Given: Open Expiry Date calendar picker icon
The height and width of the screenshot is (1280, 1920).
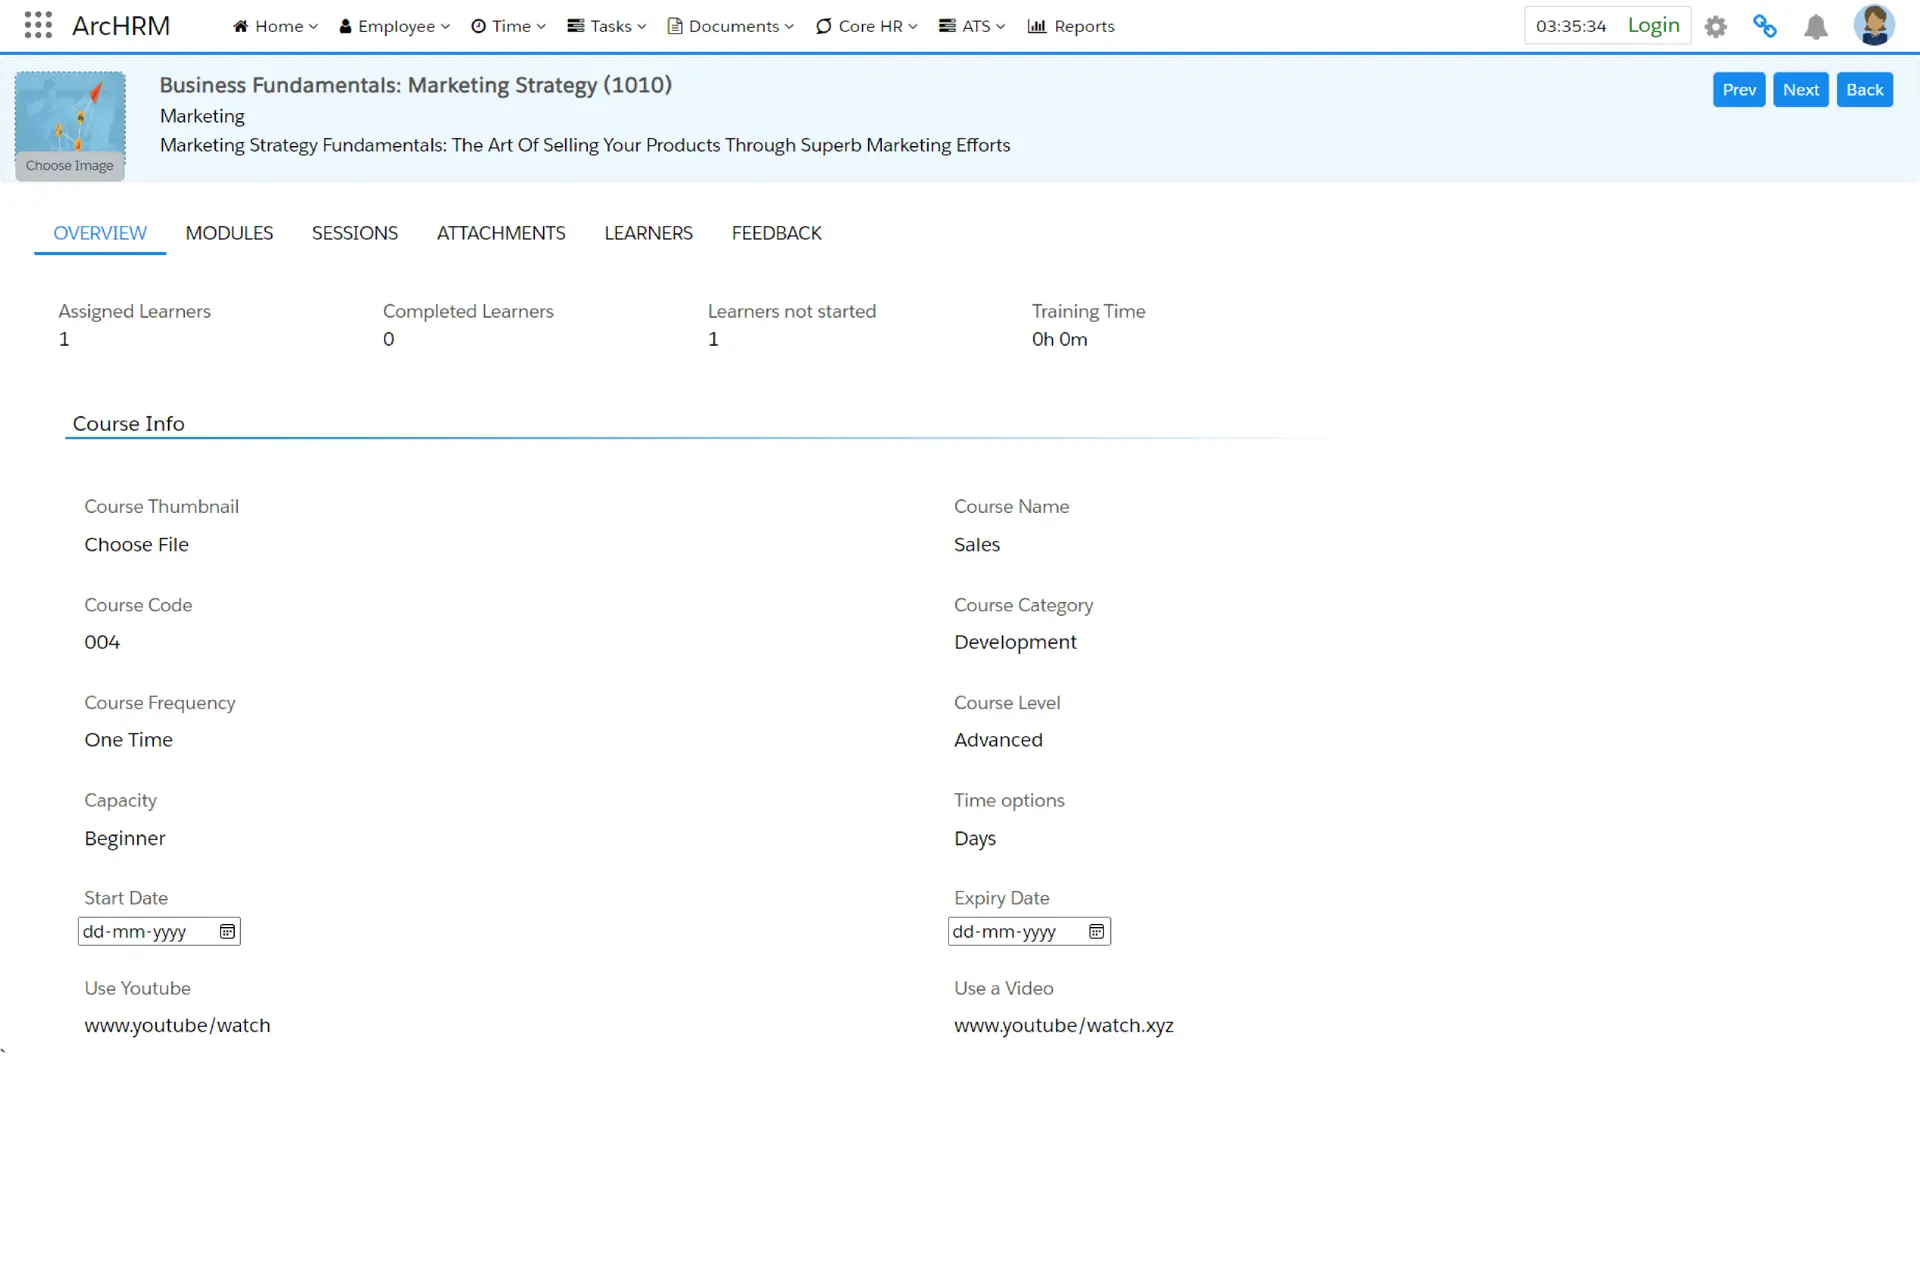Looking at the screenshot, I should click(x=1096, y=932).
